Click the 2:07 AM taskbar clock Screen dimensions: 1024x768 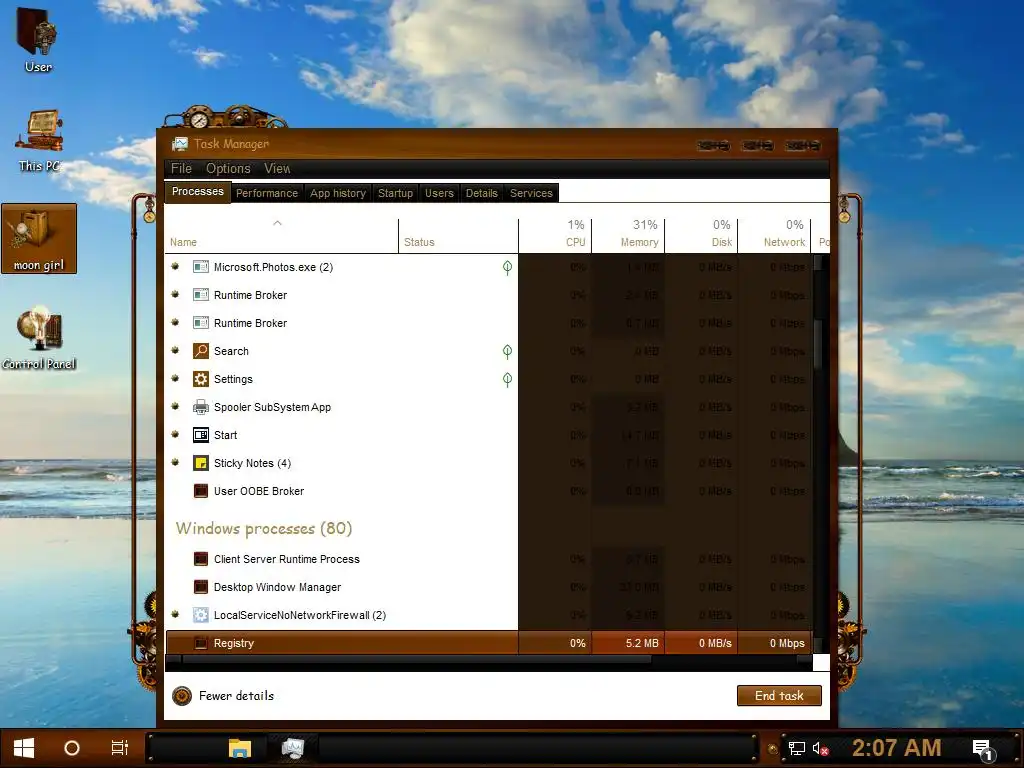[x=896, y=748]
